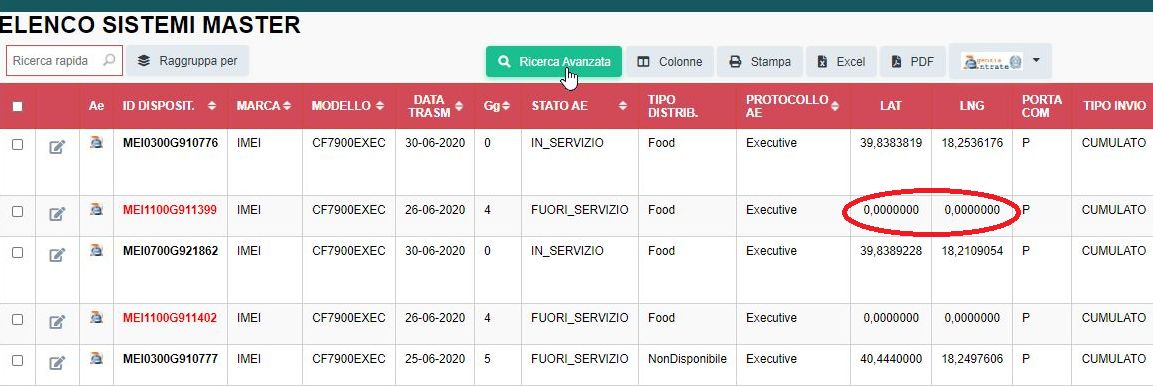Click Ae icon in MEI0300G910777 row

[x=96, y=359]
